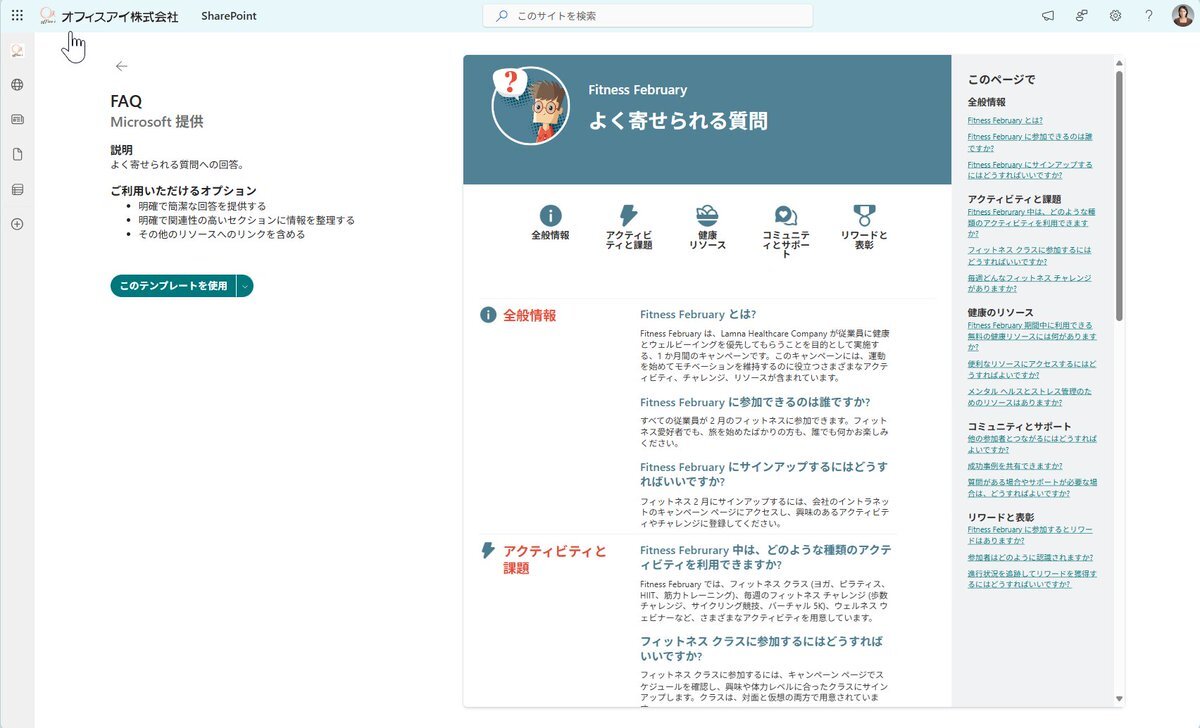
Task: Click the 健康のリソース heading in sidebar
Action: [x=1001, y=313]
